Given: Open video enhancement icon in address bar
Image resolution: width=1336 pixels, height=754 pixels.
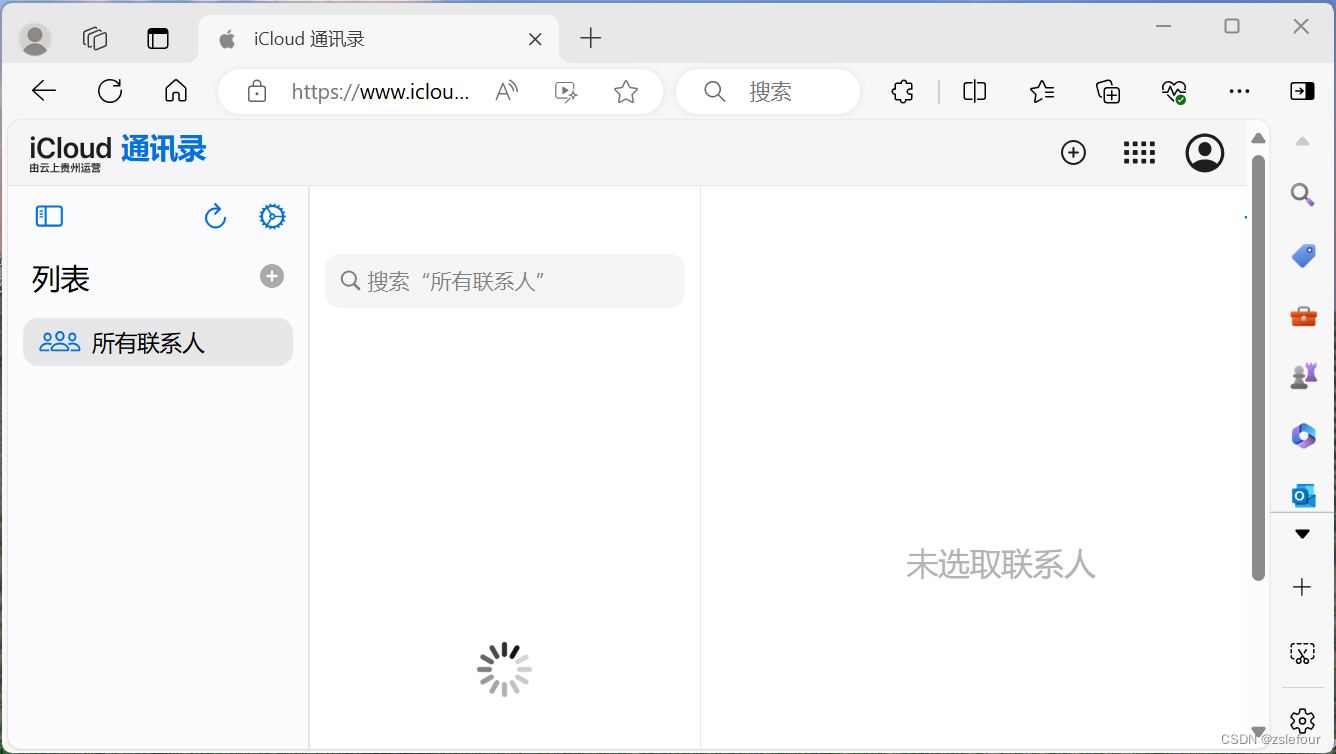Looking at the screenshot, I should (566, 92).
